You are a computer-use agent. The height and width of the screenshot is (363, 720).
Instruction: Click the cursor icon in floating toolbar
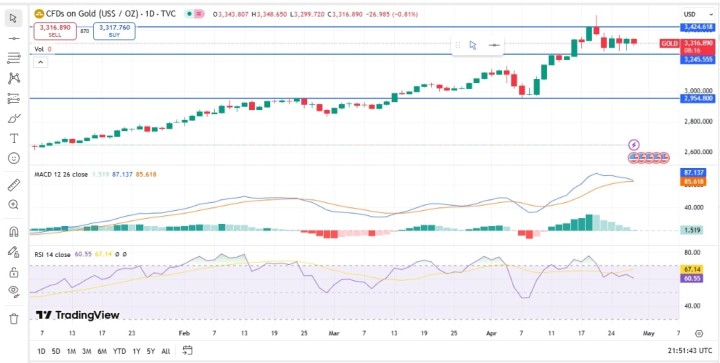coord(473,45)
